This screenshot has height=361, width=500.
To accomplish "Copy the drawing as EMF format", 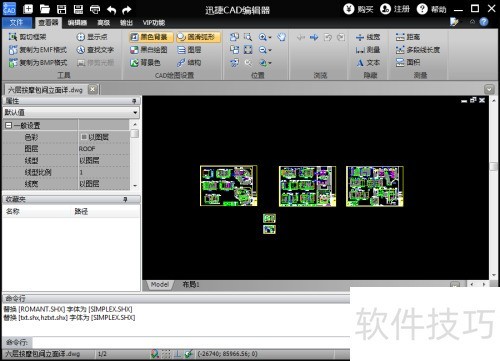I will 38,50.
